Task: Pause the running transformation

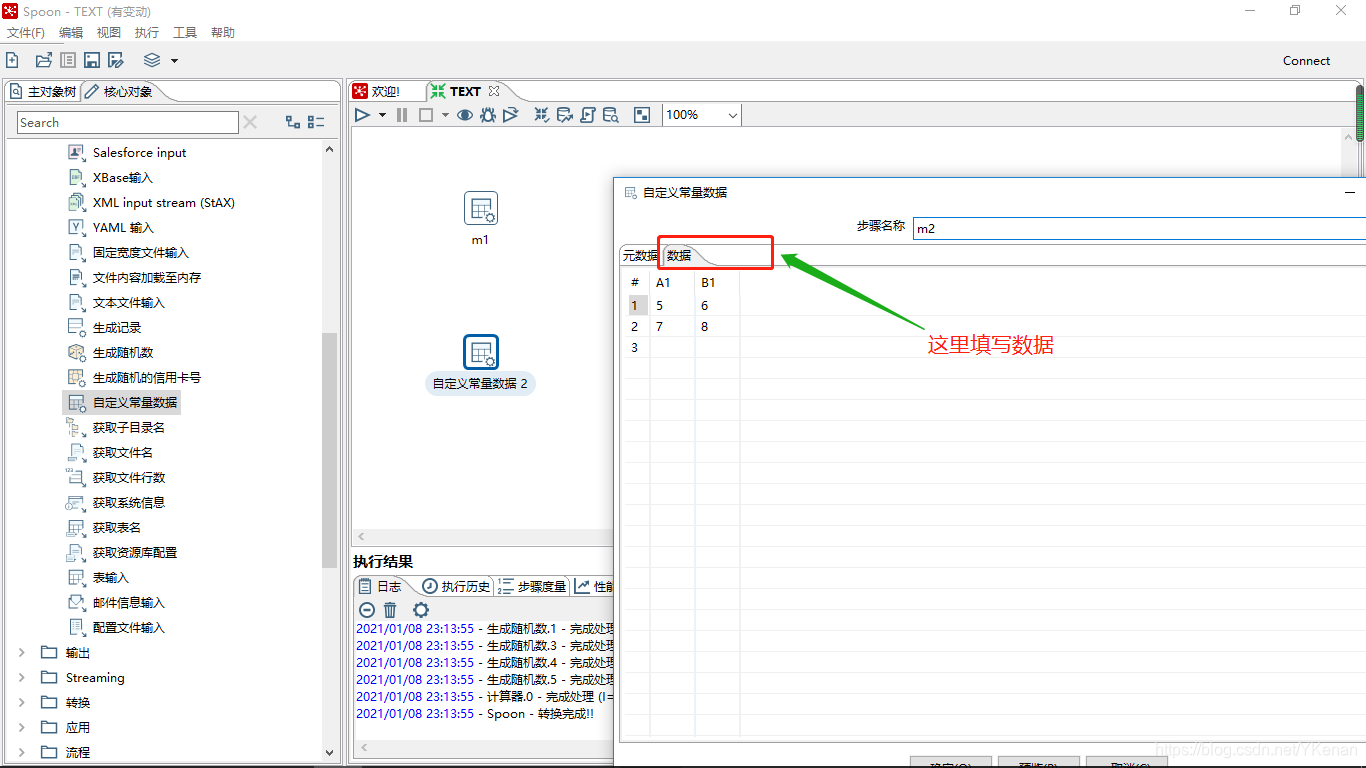Action: [x=402, y=115]
